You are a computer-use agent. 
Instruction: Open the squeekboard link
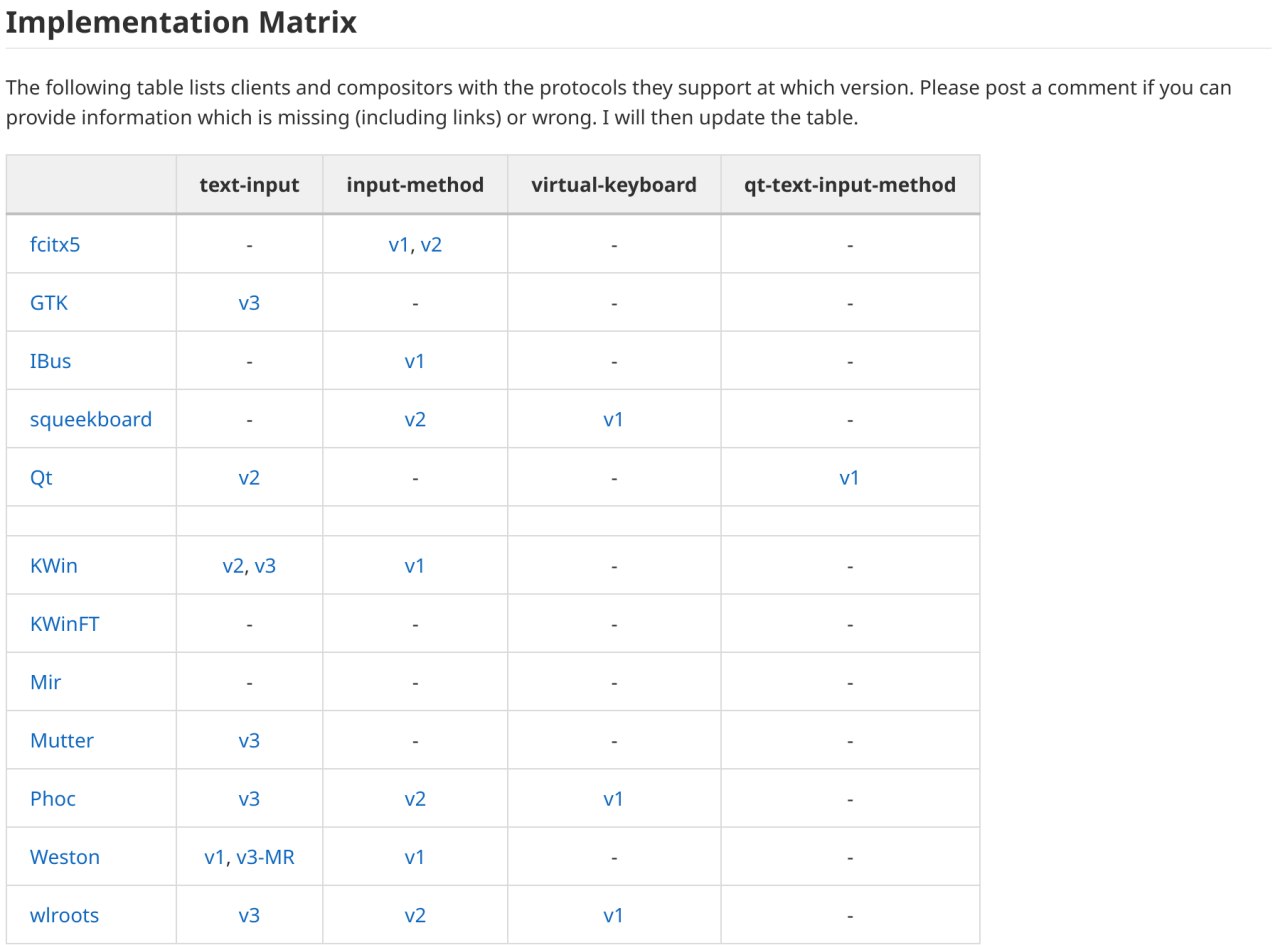(91, 419)
